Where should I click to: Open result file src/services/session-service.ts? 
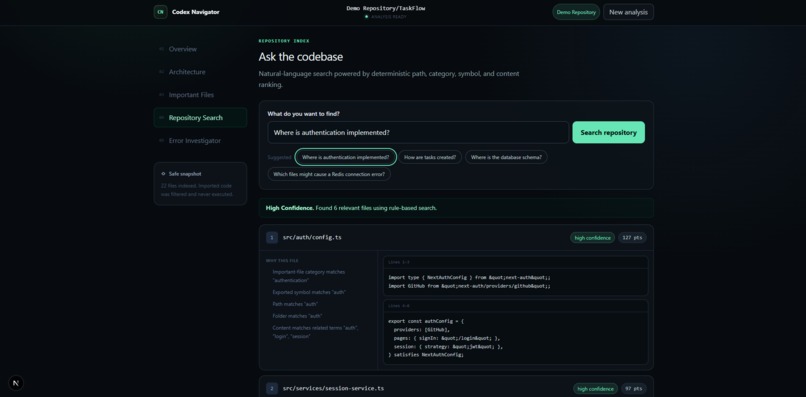pos(333,388)
